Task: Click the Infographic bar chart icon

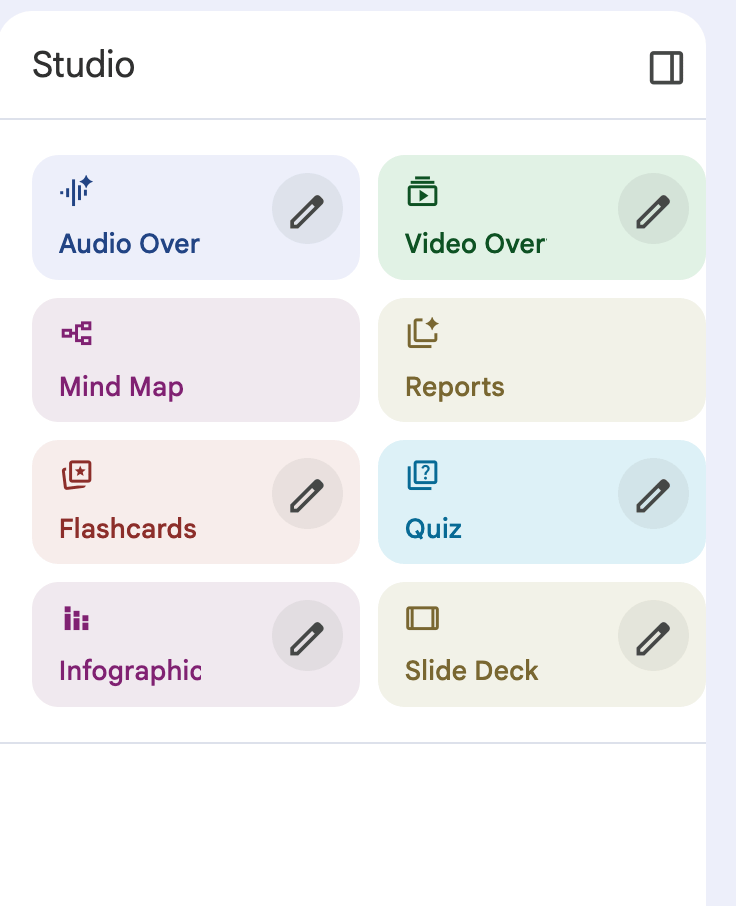Action: coord(76,618)
